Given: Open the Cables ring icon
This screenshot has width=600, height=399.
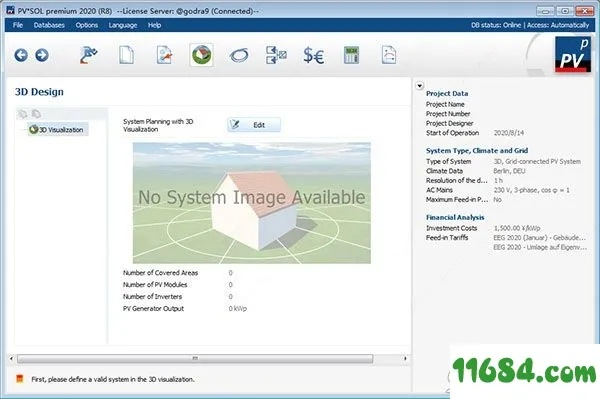Looking at the screenshot, I should click(239, 55).
